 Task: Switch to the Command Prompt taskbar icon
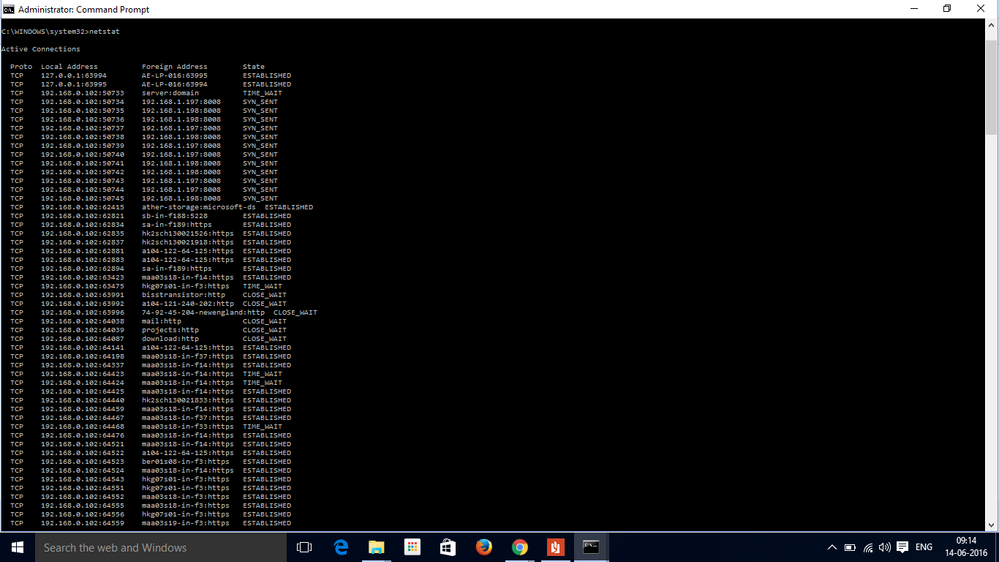click(591, 547)
